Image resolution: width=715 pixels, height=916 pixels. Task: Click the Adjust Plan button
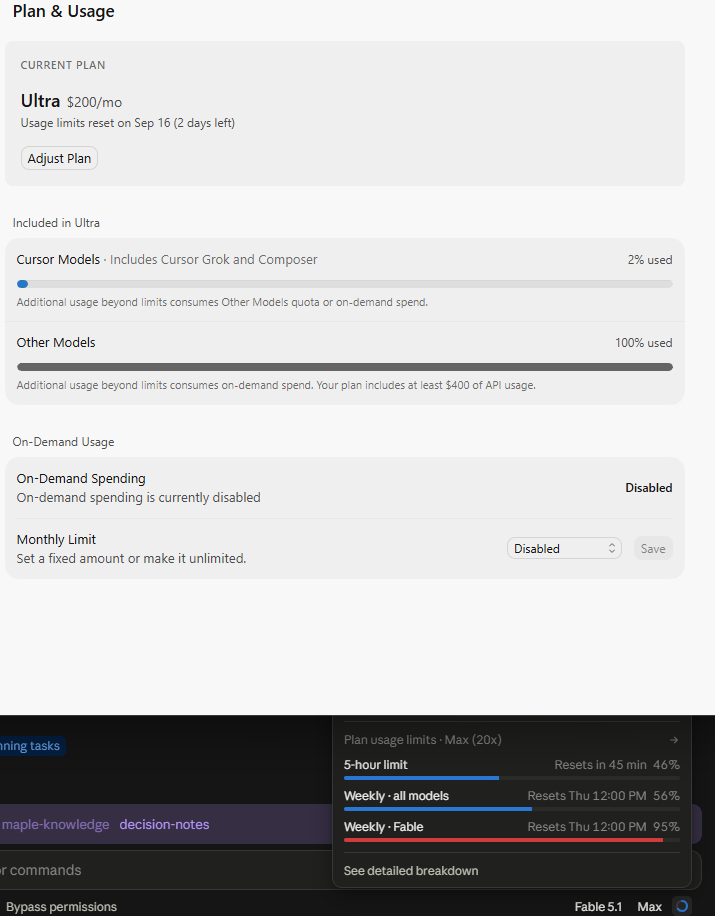pyautogui.click(x=59, y=158)
